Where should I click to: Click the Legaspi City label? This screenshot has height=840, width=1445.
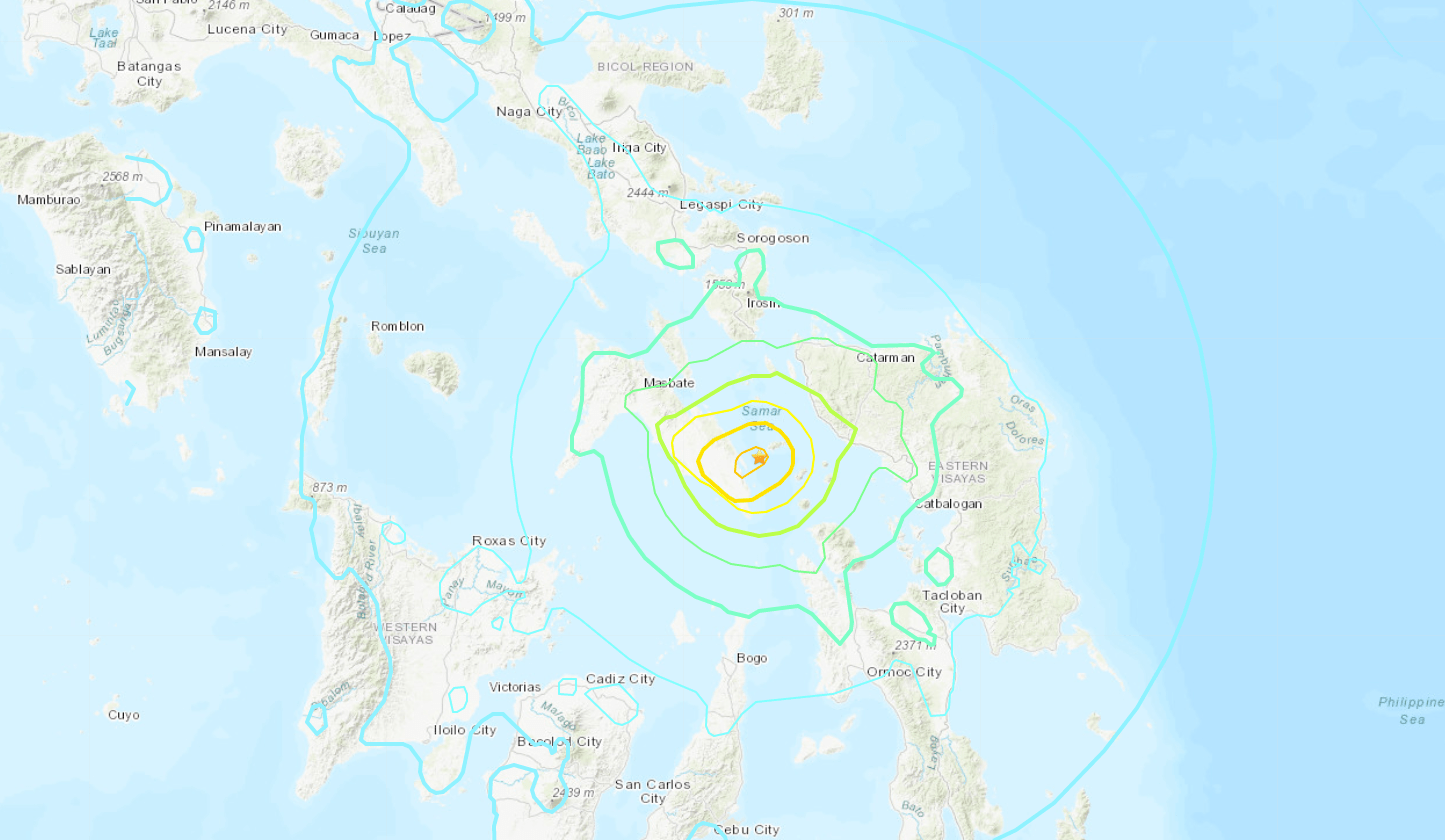pos(721,205)
